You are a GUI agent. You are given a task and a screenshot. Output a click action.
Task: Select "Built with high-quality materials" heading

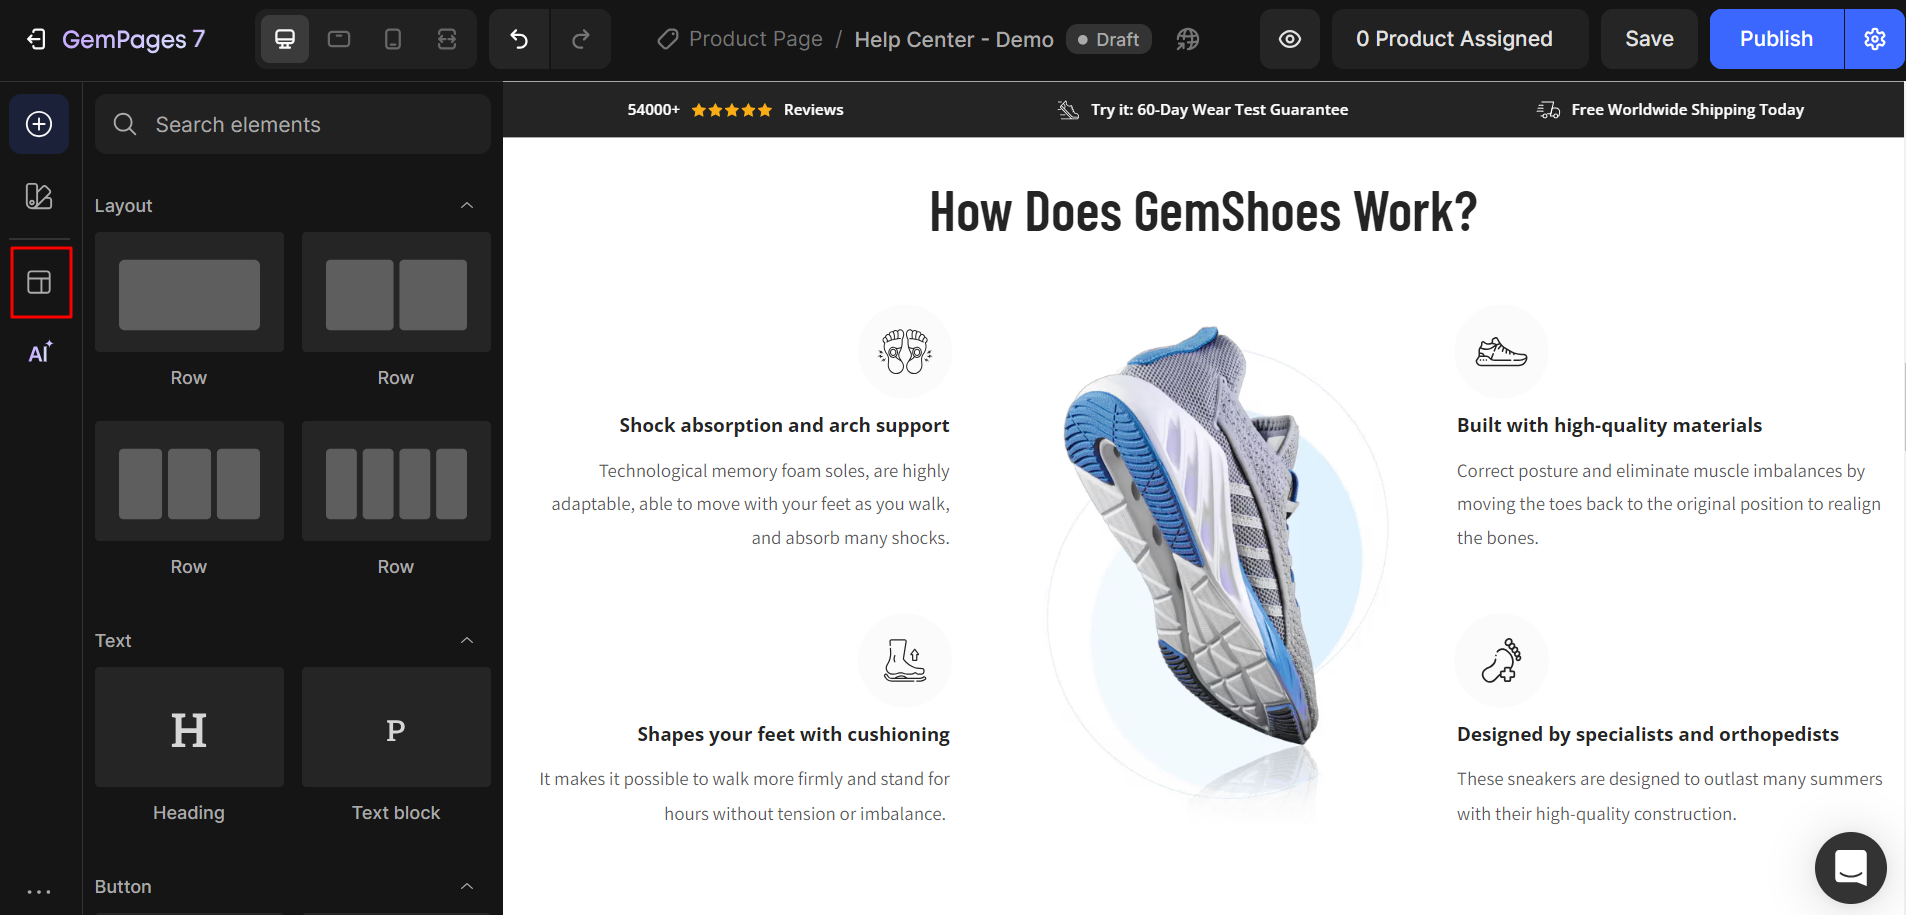coord(1609,425)
